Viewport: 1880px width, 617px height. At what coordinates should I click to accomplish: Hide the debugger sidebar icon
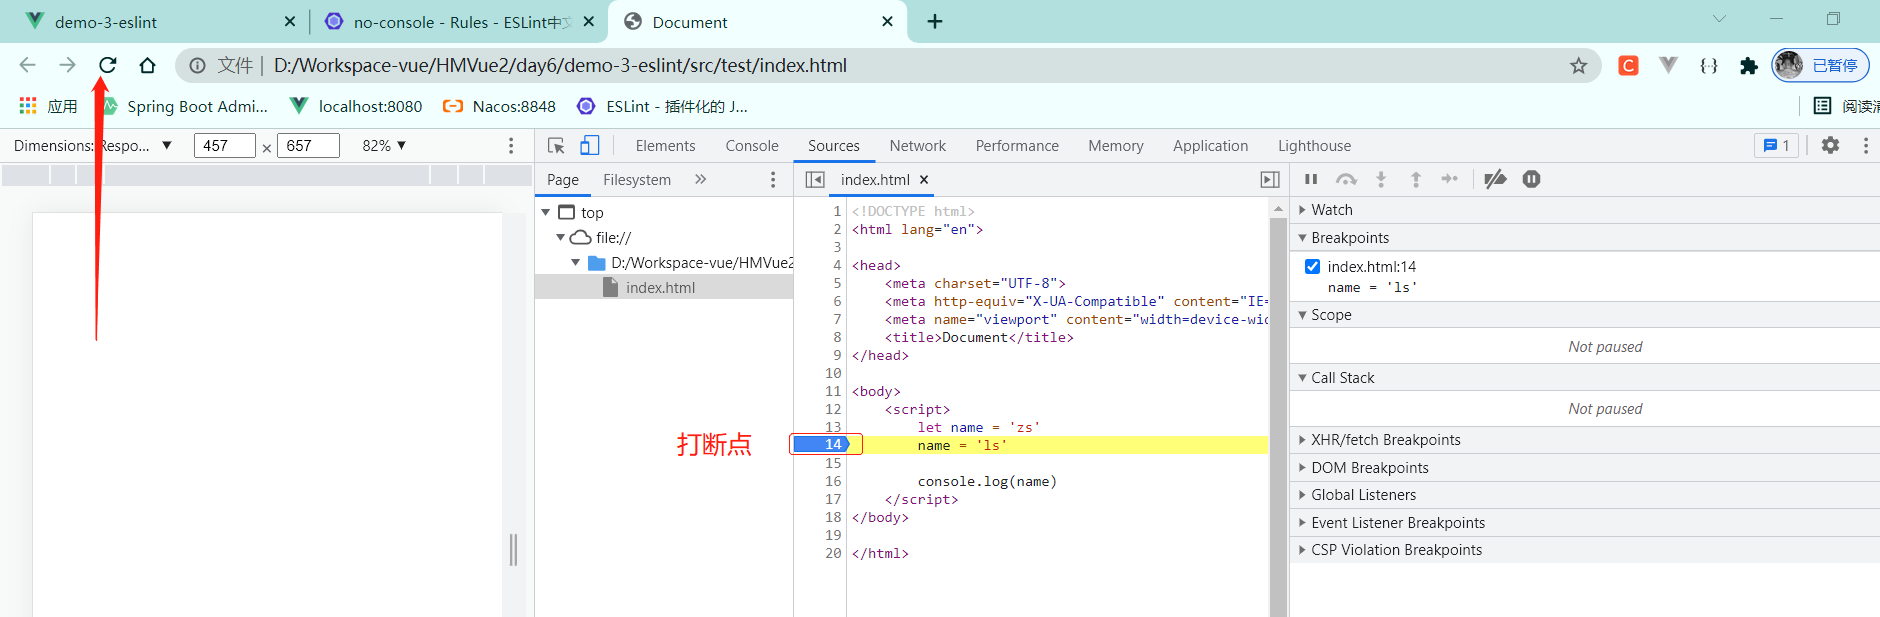tap(1270, 180)
